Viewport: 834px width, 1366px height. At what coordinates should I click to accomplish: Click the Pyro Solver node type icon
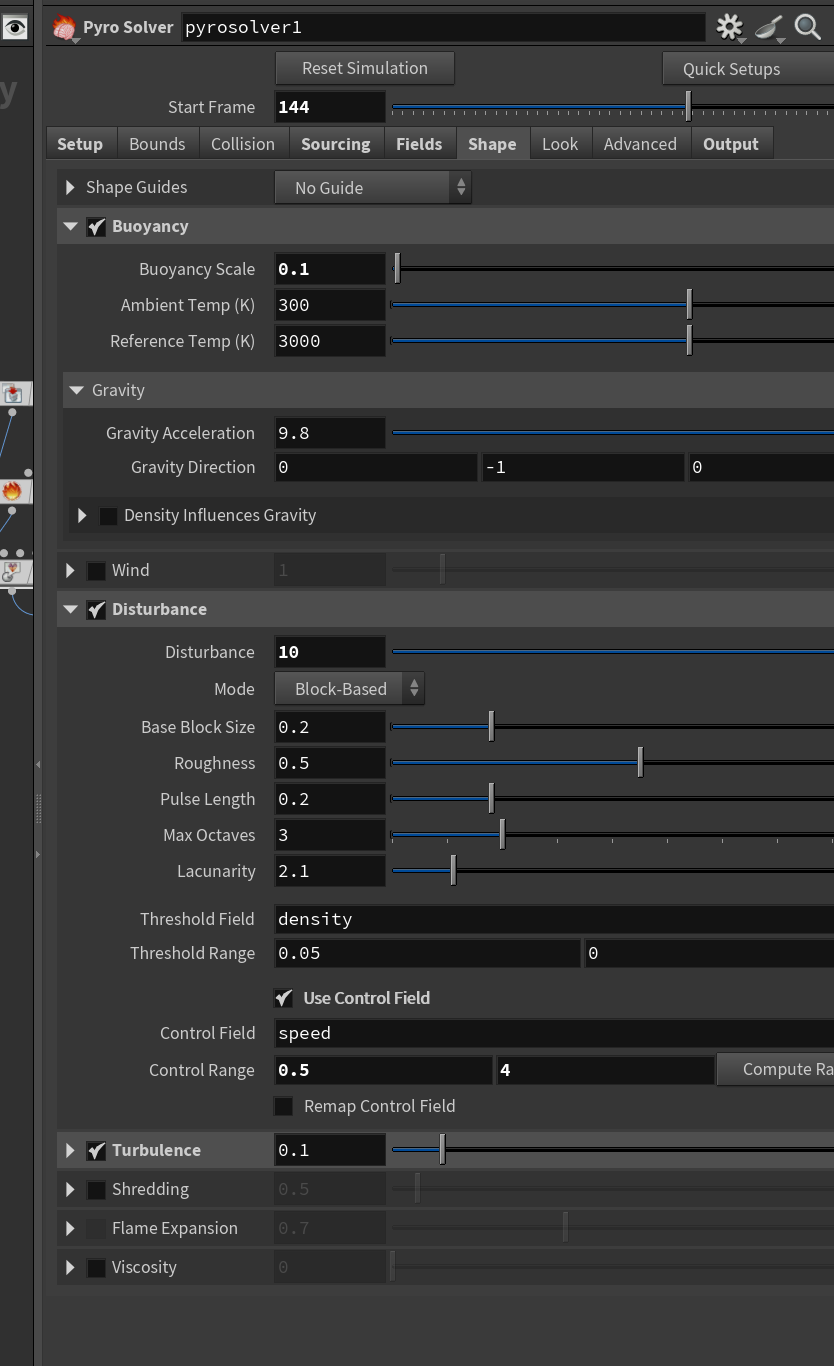click(x=64, y=27)
